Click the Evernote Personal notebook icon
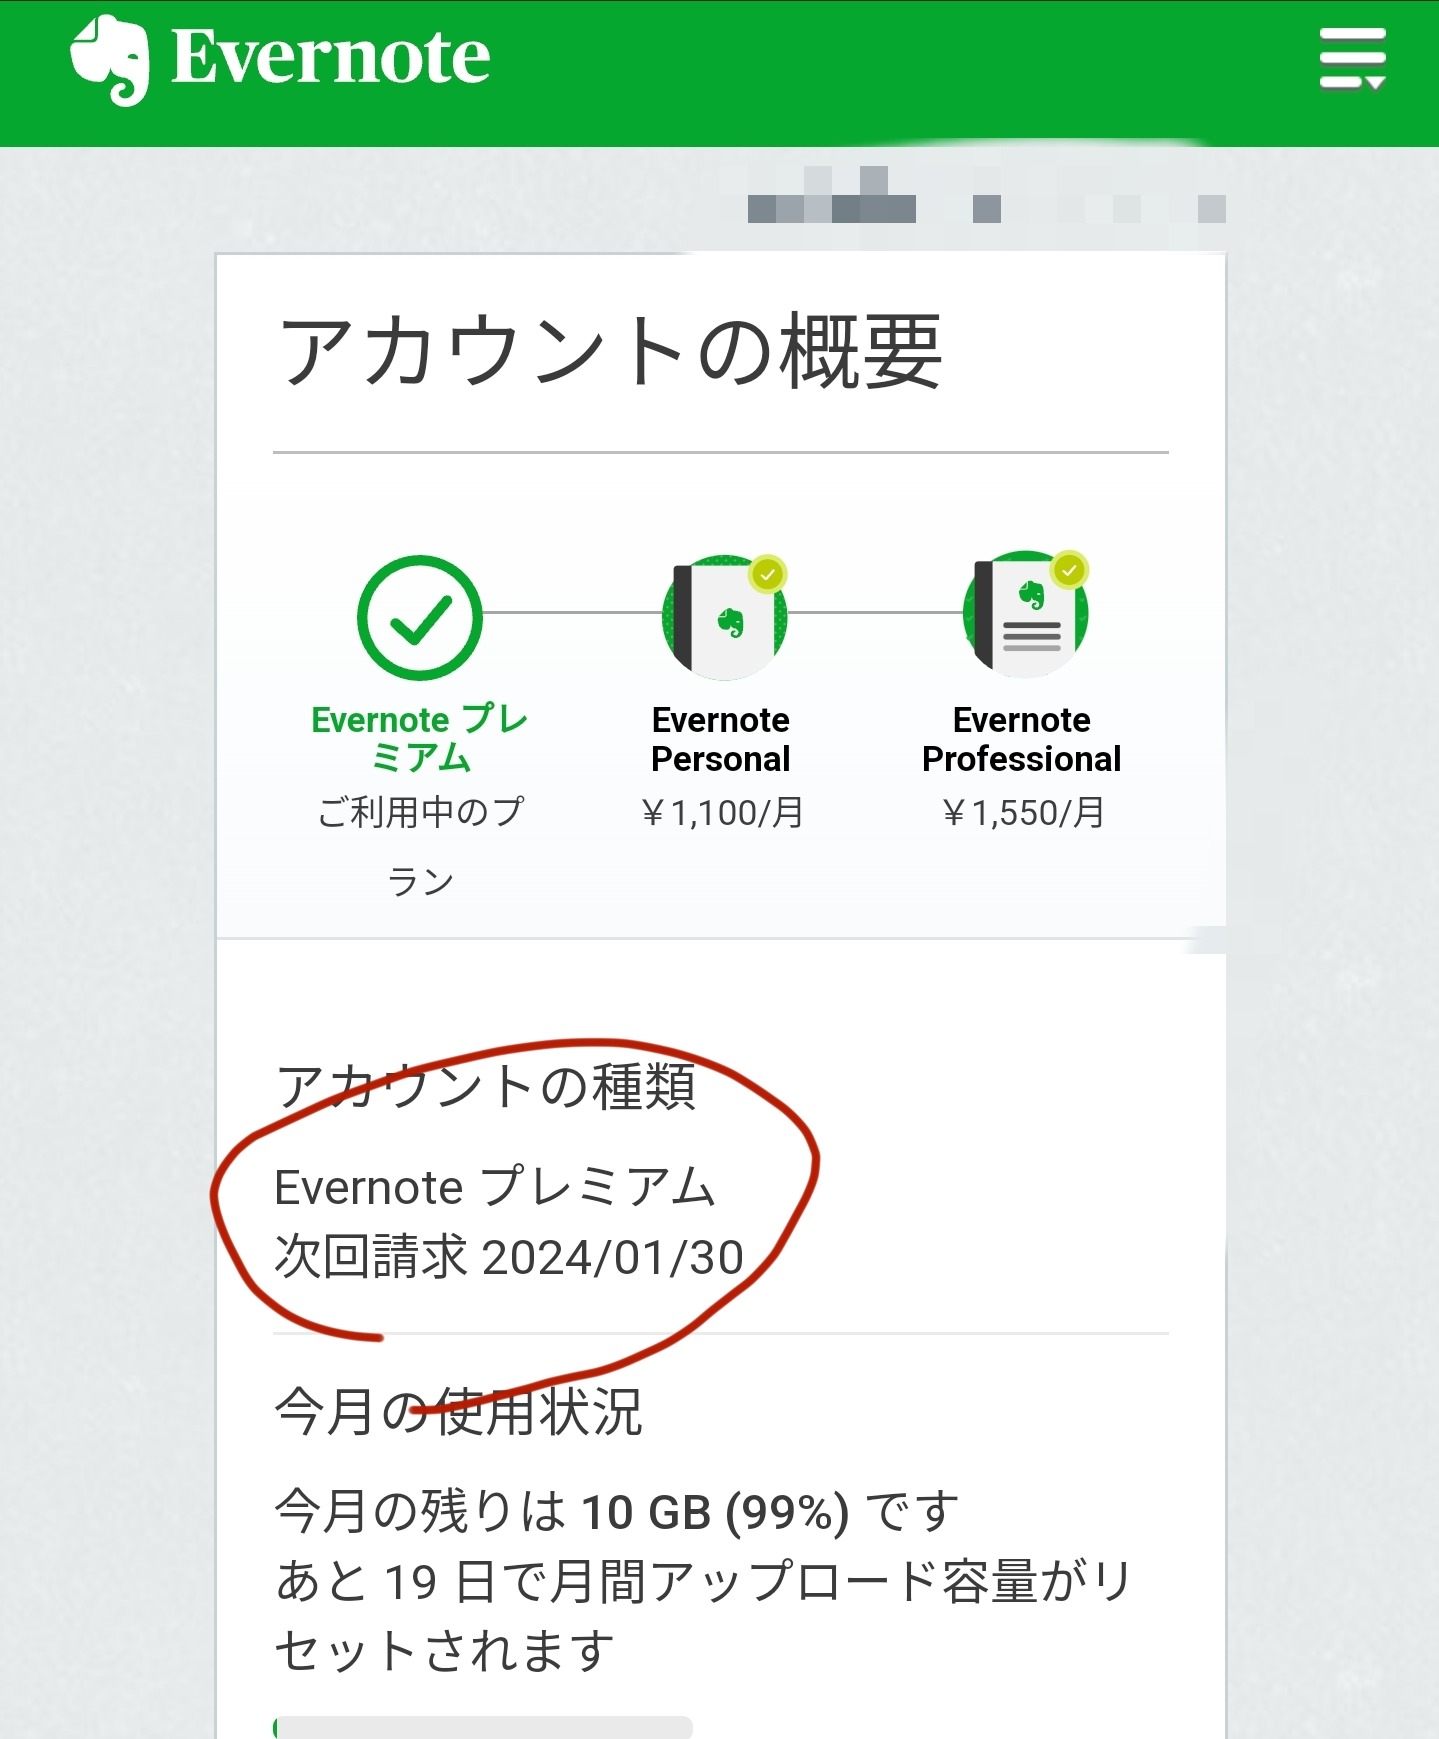 pos(725,615)
